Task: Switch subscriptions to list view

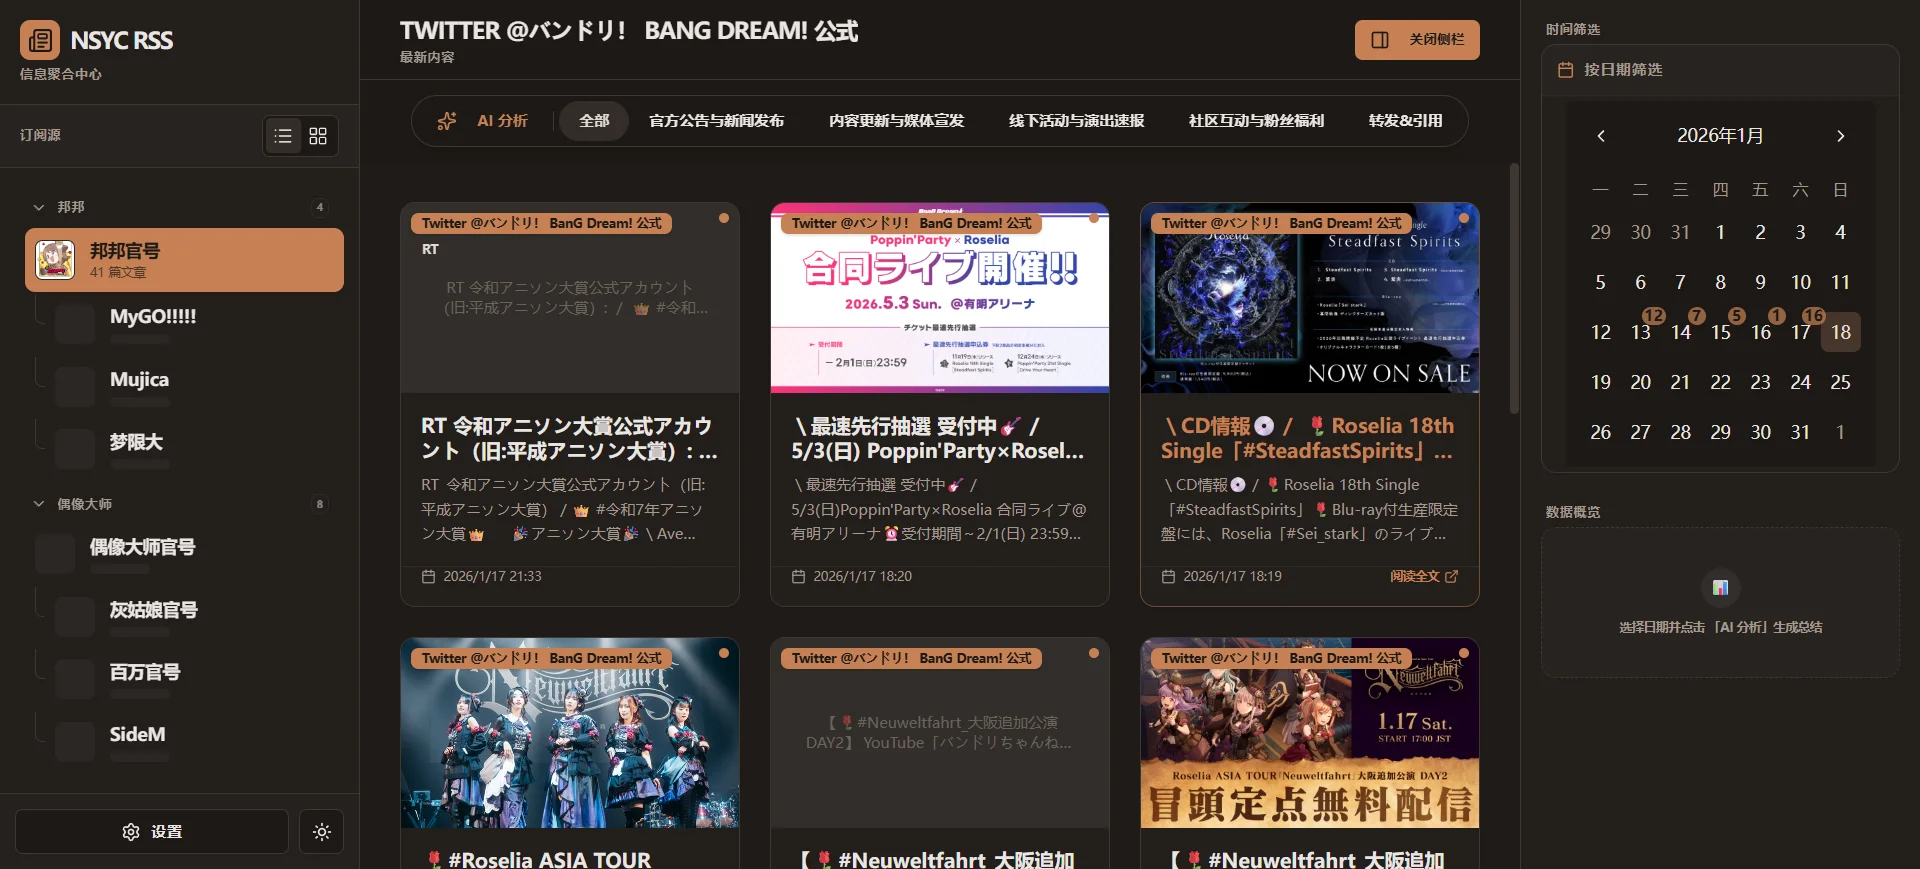Action: click(283, 136)
